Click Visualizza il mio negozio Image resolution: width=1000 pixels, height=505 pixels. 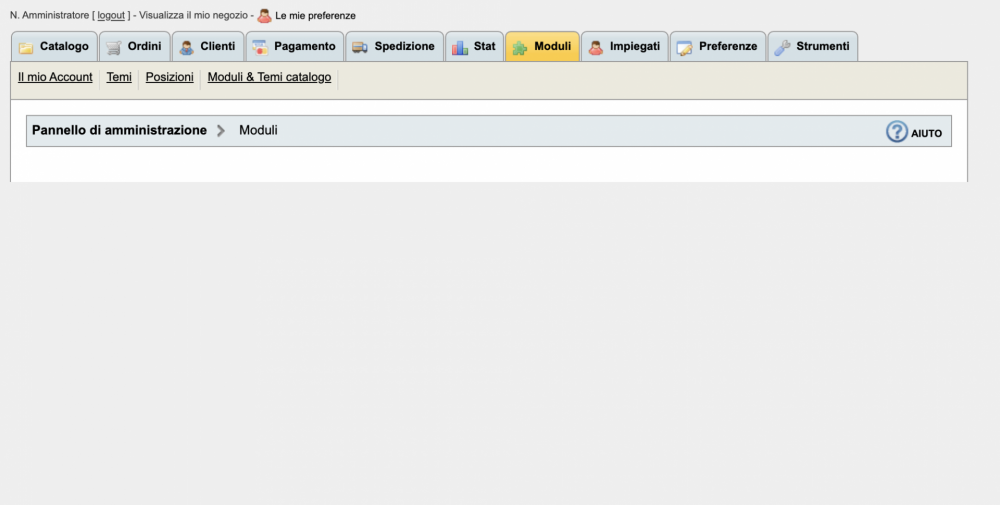(x=193, y=15)
